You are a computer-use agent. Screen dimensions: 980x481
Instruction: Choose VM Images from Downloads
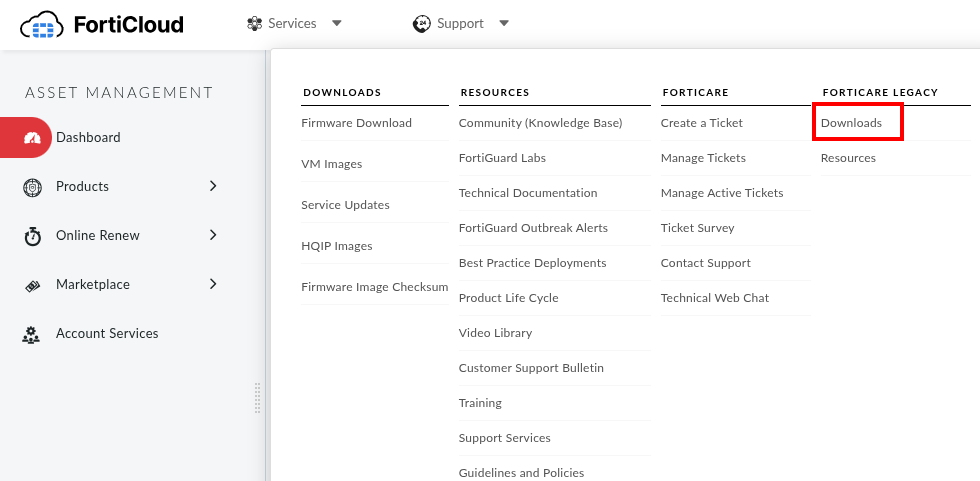coord(331,164)
